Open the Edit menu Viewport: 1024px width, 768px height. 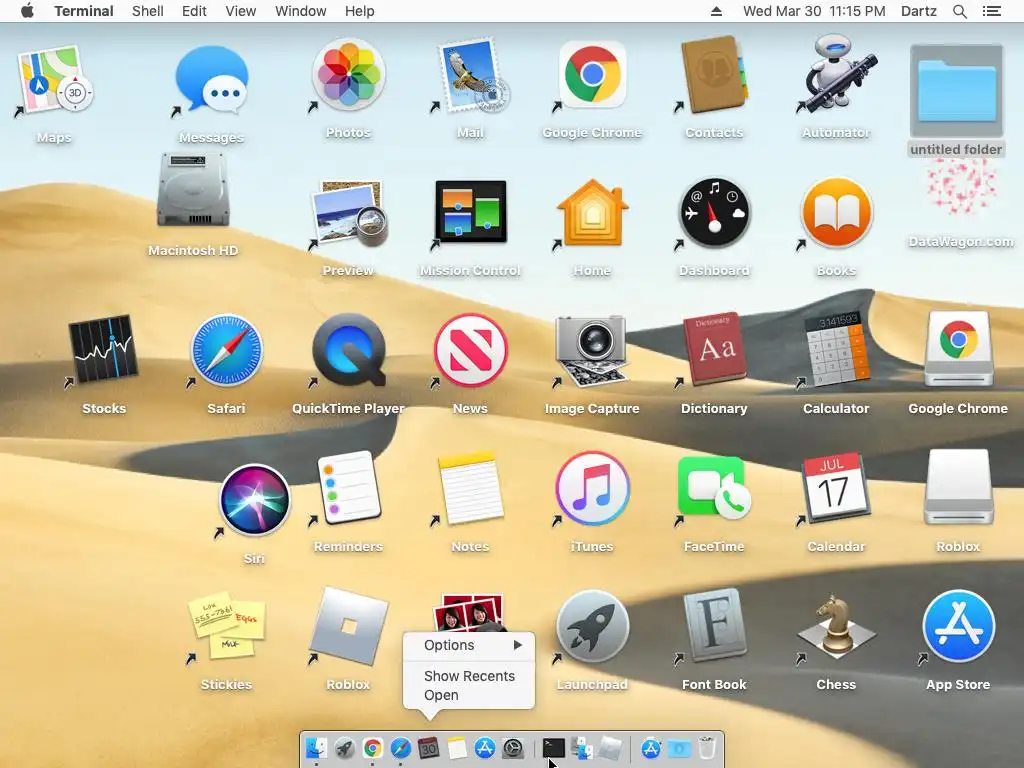pos(194,11)
